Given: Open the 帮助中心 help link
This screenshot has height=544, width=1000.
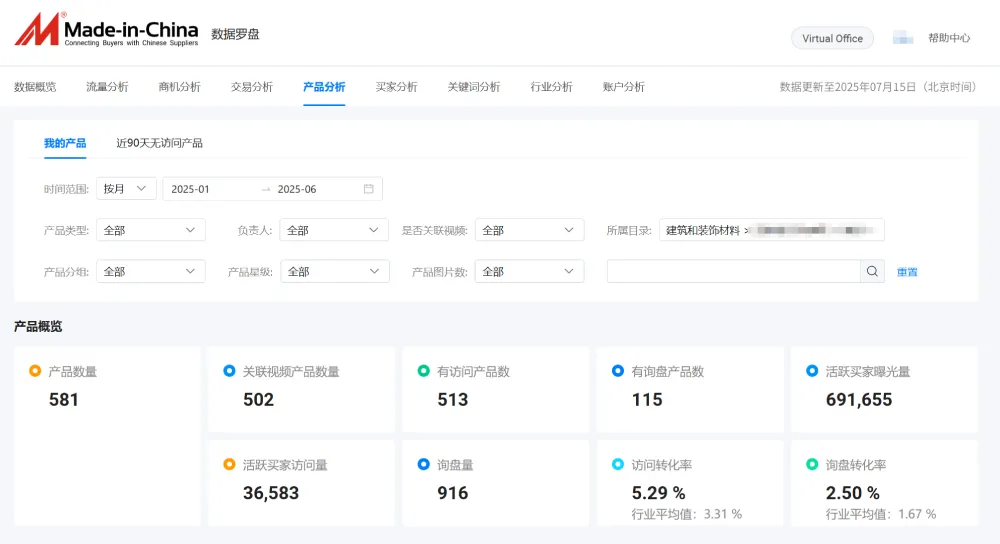Looking at the screenshot, I should pyautogui.click(x=948, y=38).
